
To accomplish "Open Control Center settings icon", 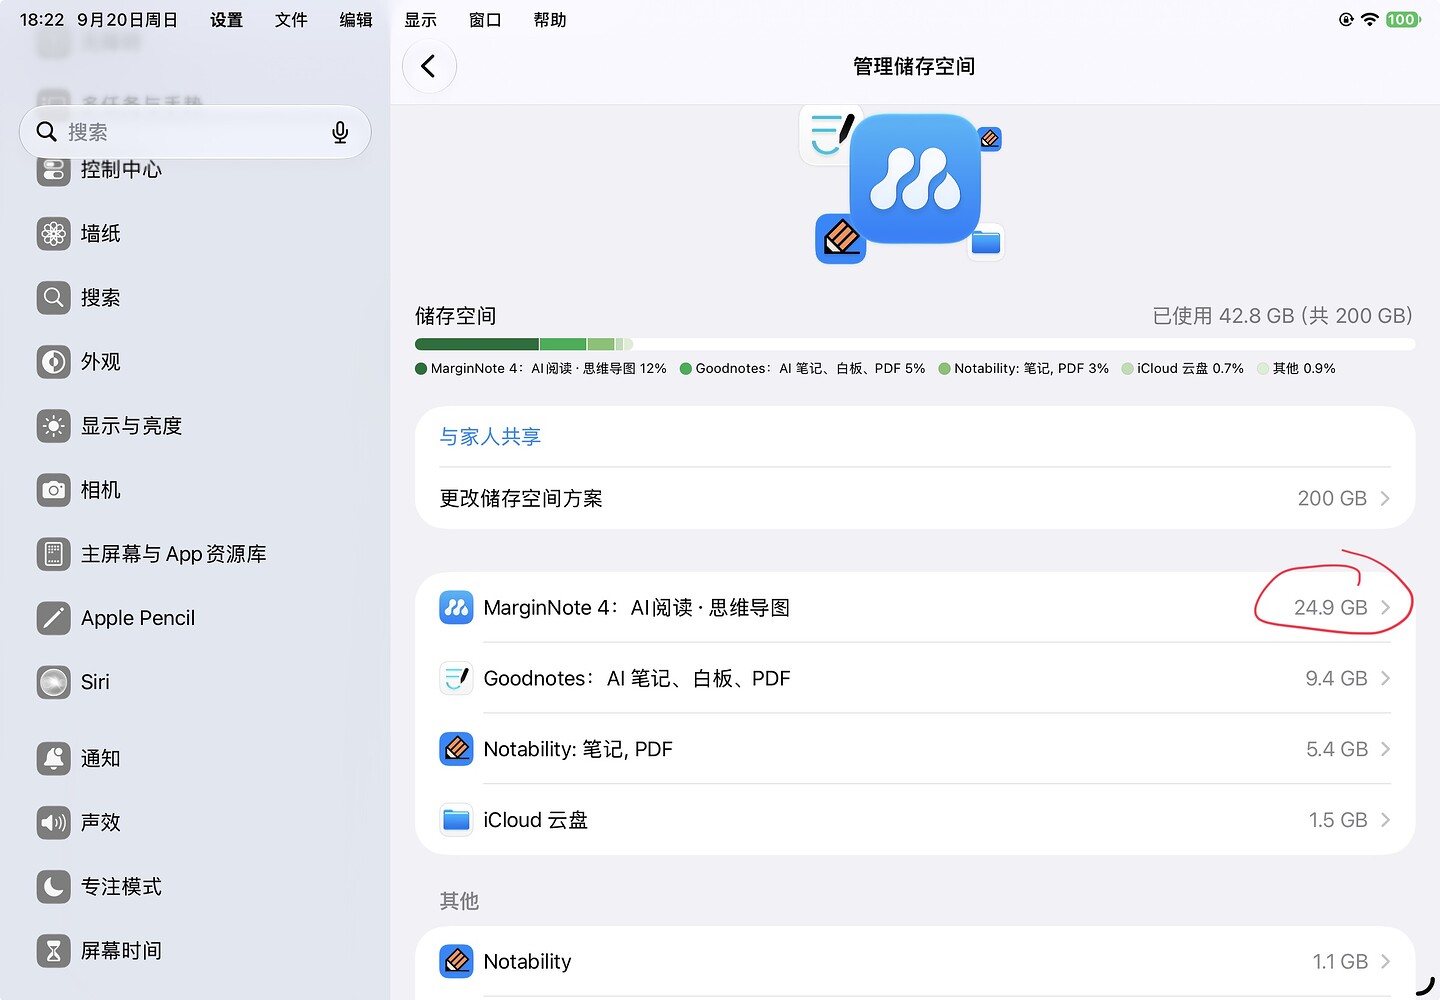I will click(x=54, y=170).
